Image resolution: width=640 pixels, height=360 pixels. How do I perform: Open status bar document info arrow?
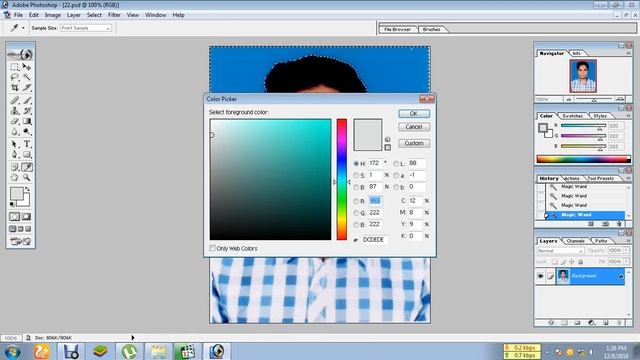point(132,338)
